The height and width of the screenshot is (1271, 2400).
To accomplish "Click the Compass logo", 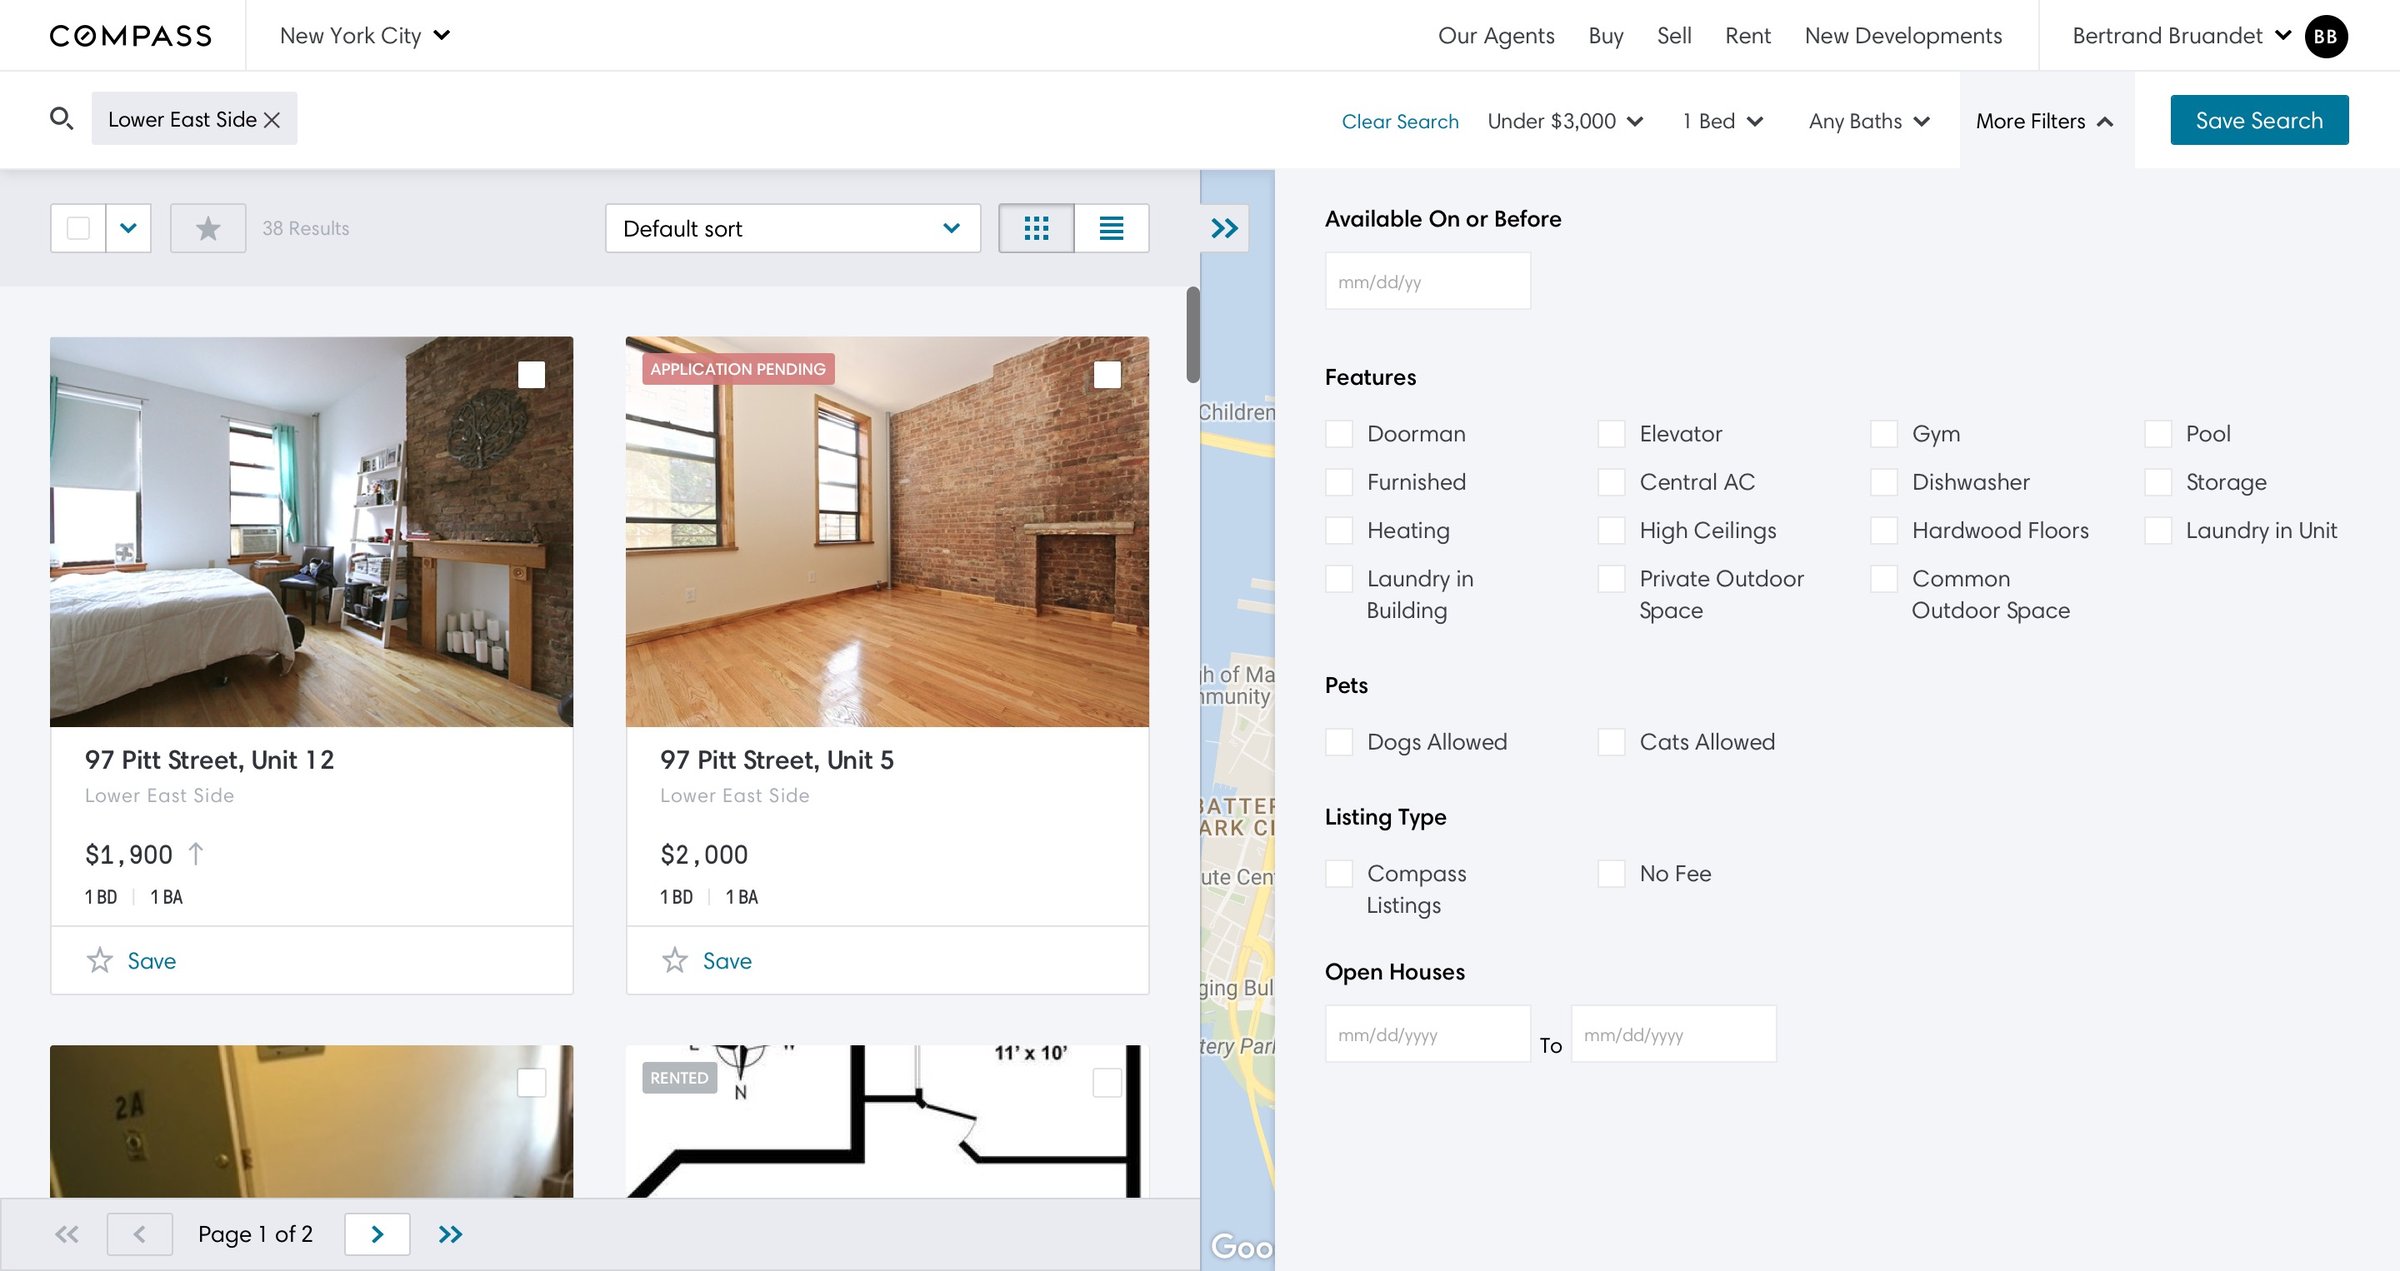I will (131, 36).
